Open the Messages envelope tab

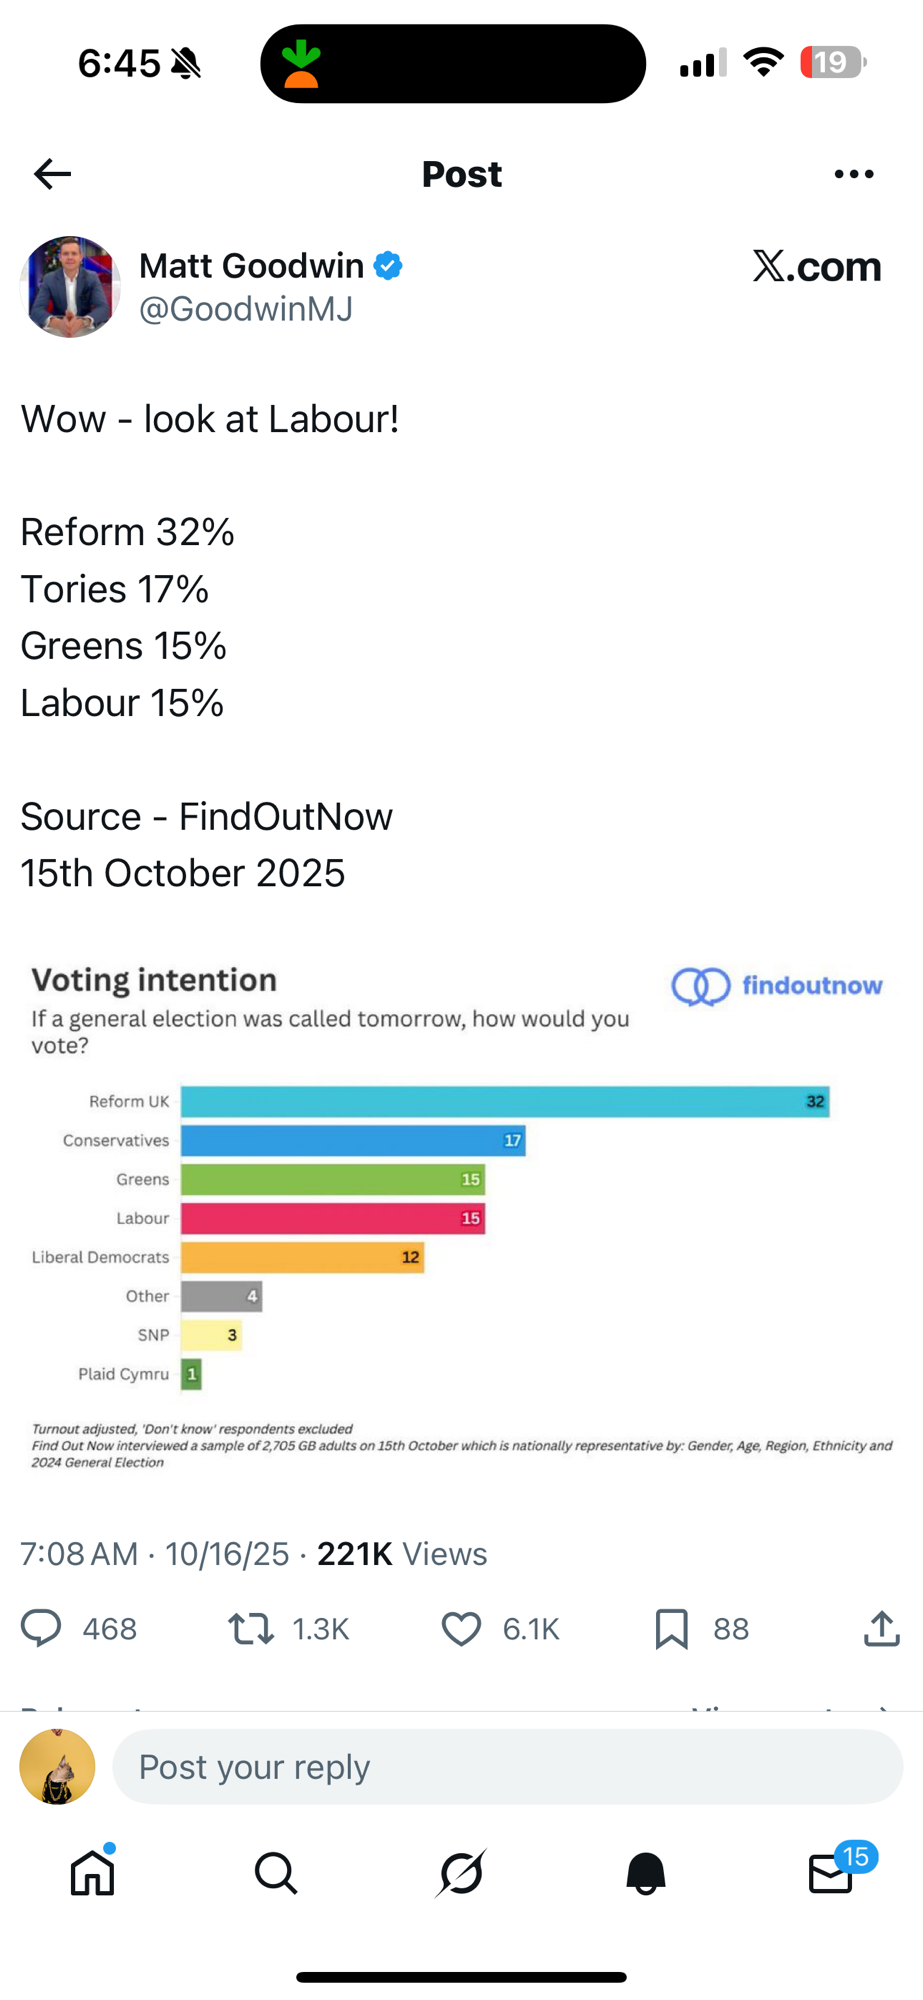(x=830, y=1873)
